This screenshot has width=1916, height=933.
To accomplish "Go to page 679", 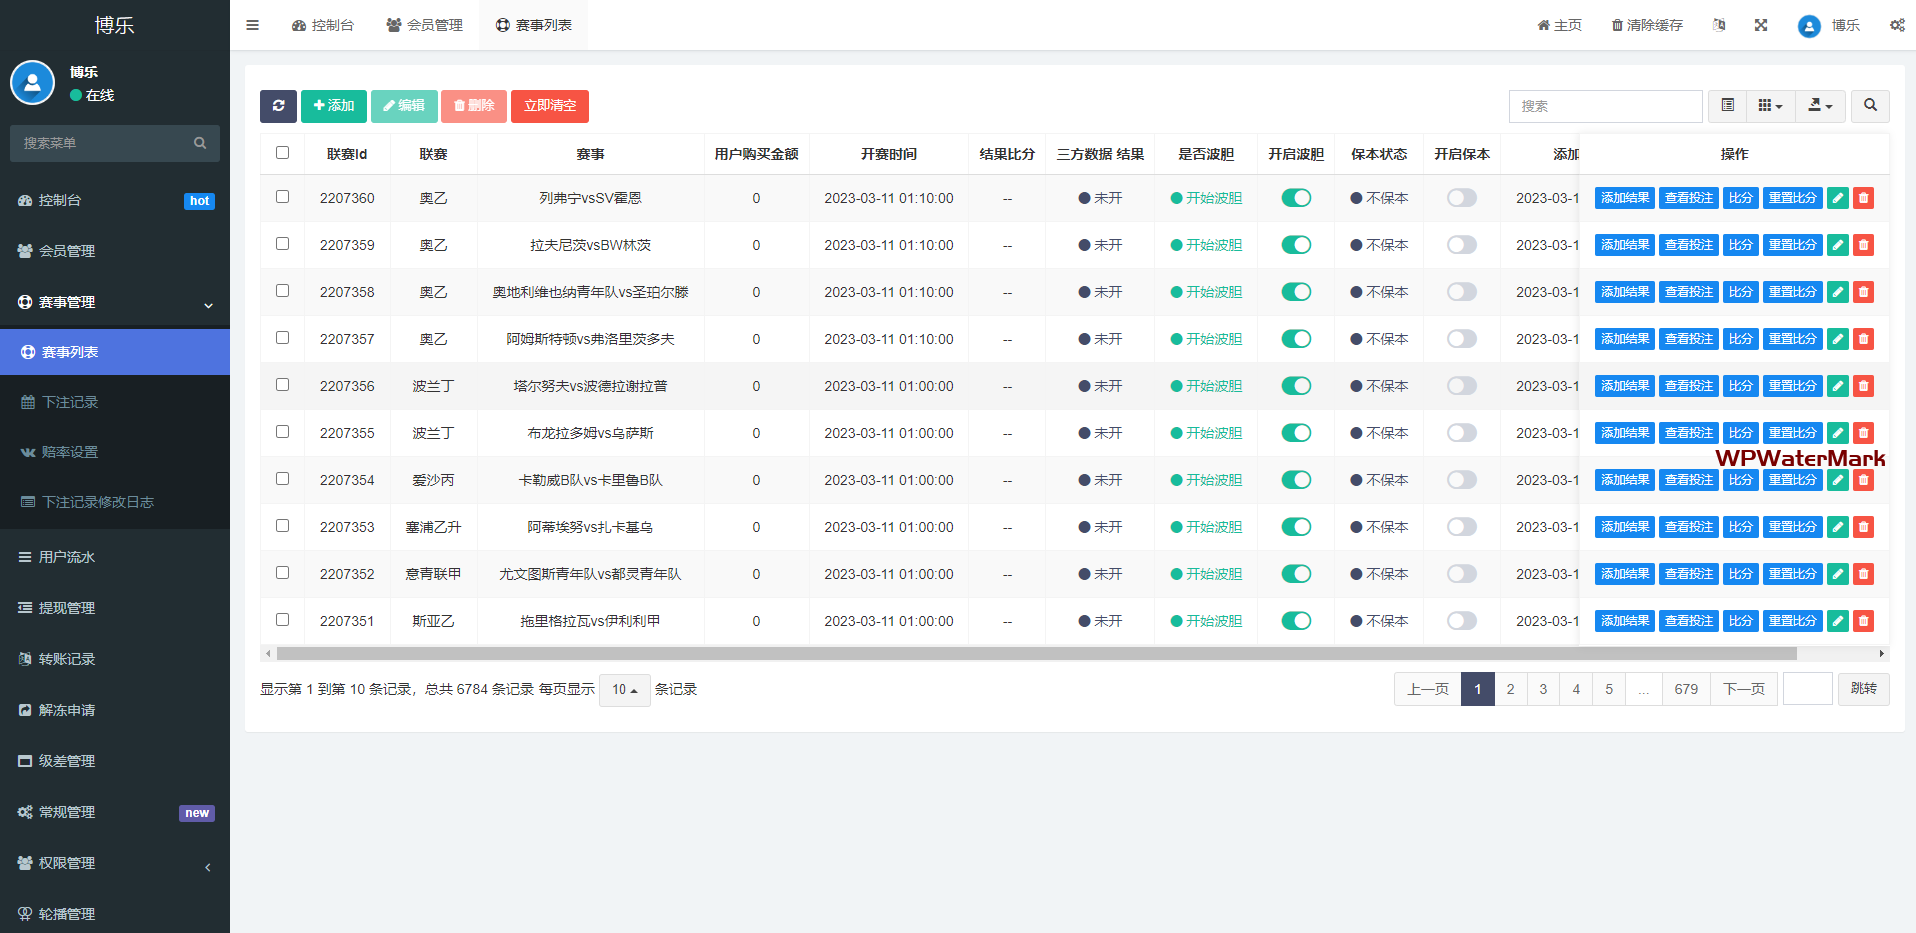I will [x=1686, y=689].
